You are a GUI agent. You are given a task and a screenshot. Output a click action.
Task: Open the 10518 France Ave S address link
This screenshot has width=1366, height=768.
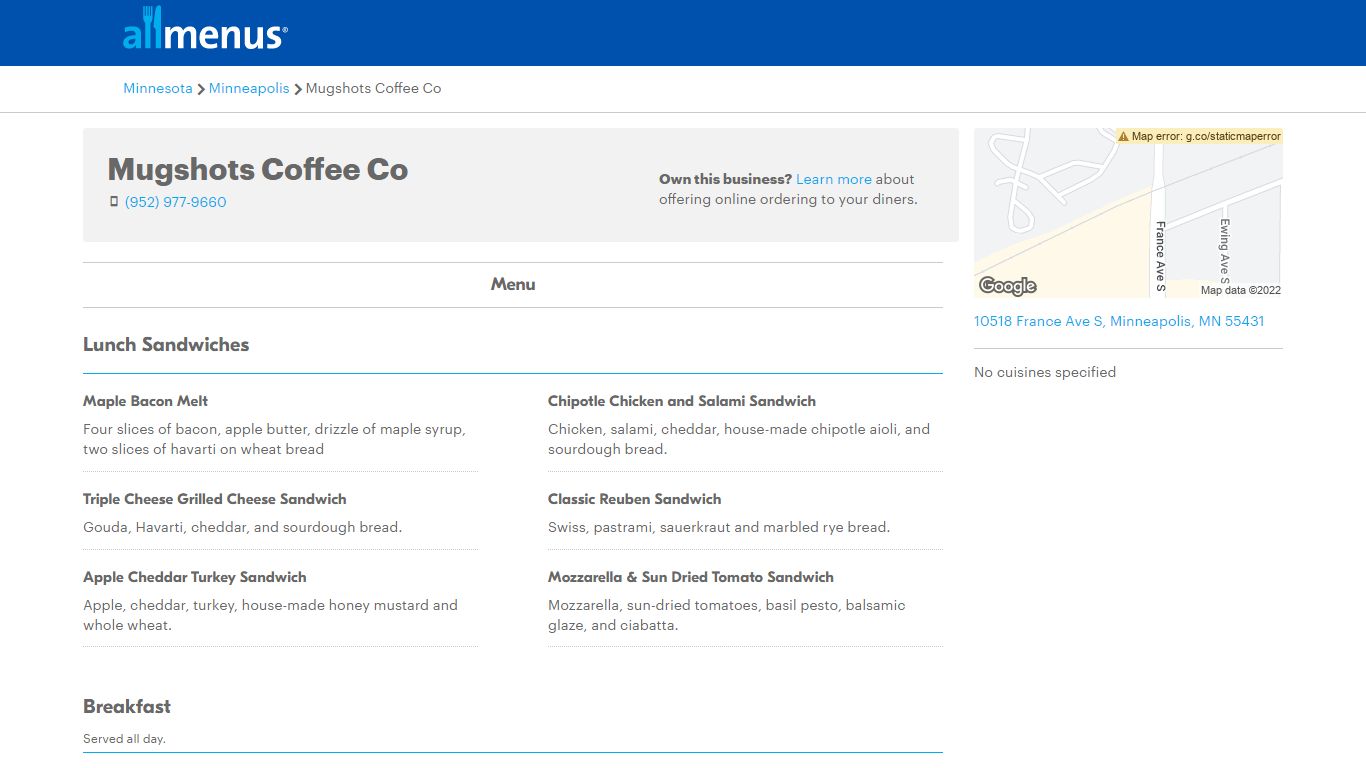1119,321
